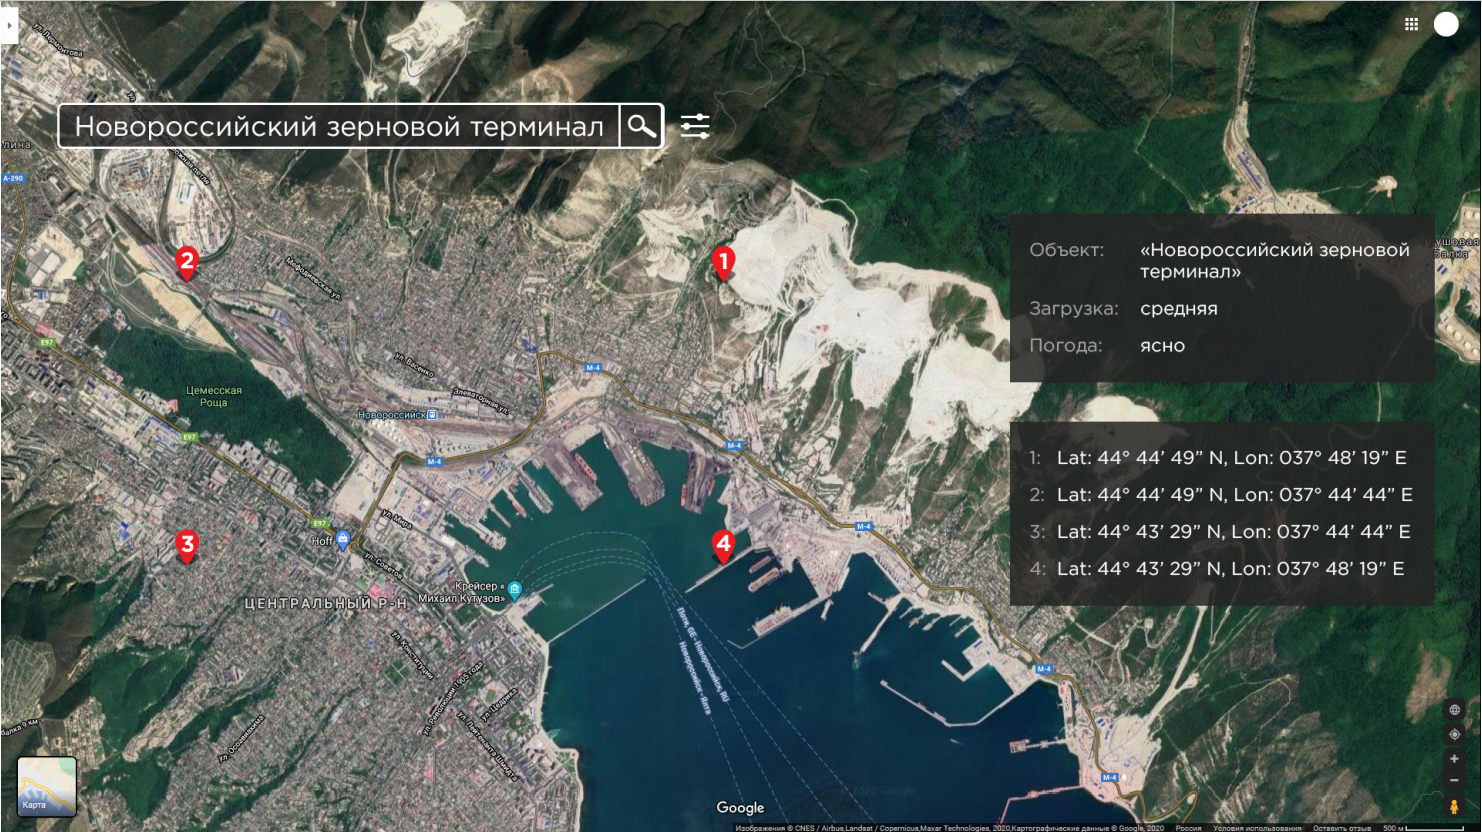
Task: Zoom in with the plus button
Action: [1454, 759]
